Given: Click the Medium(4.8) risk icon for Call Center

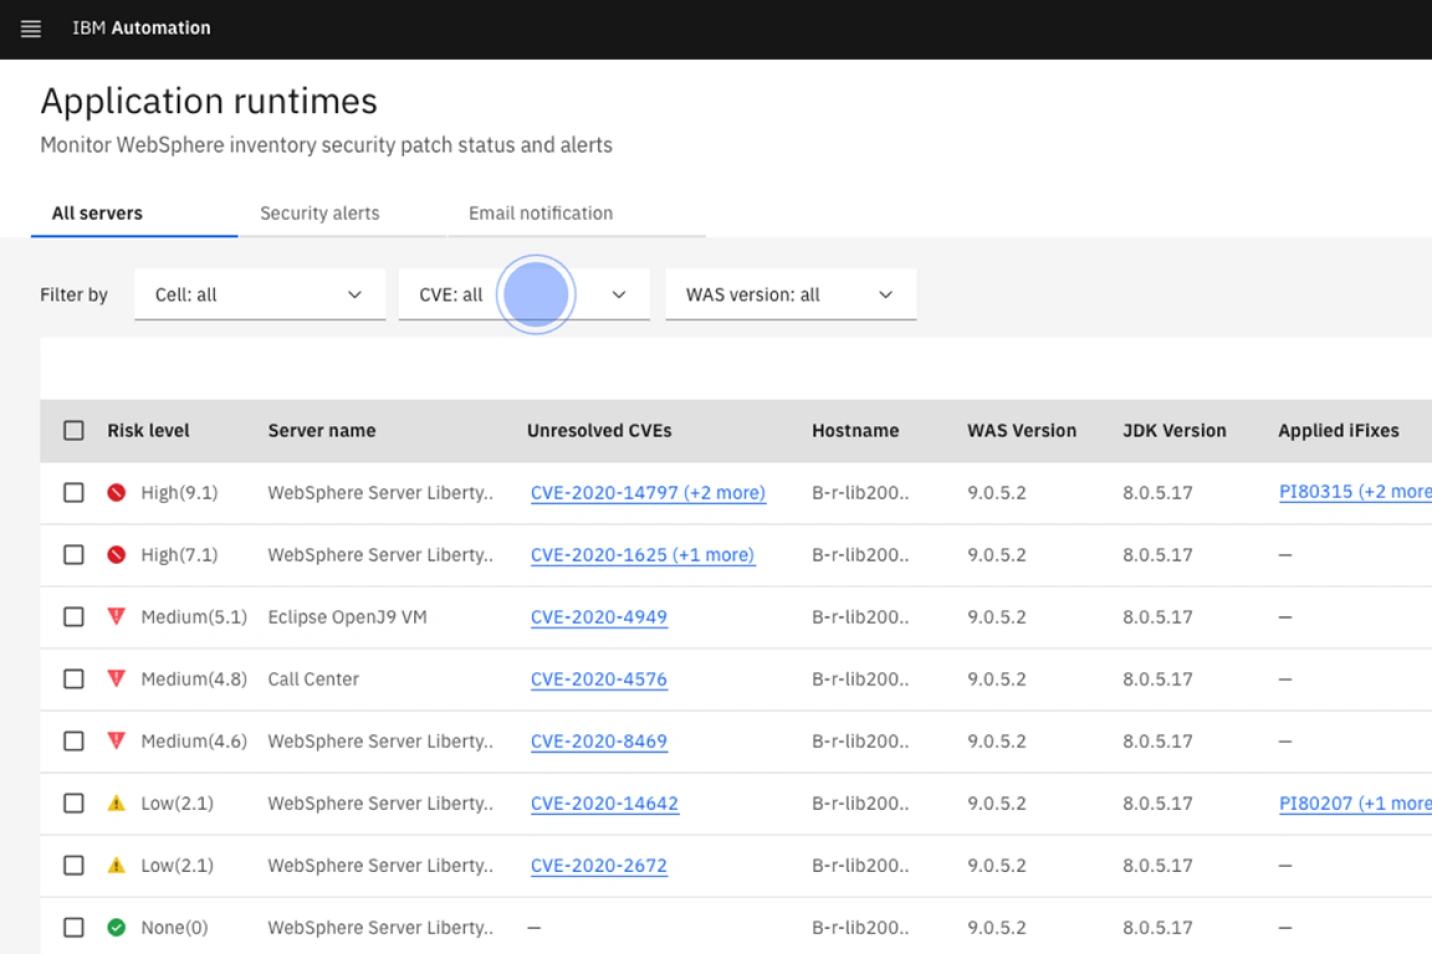Looking at the screenshot, I should point(117,678).
